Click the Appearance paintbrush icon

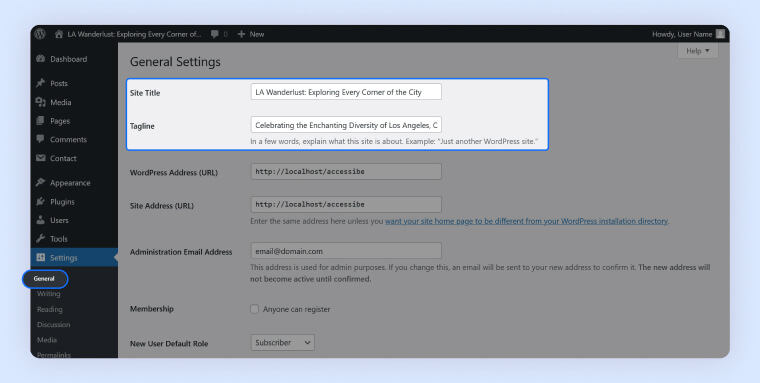pos(41,182)
